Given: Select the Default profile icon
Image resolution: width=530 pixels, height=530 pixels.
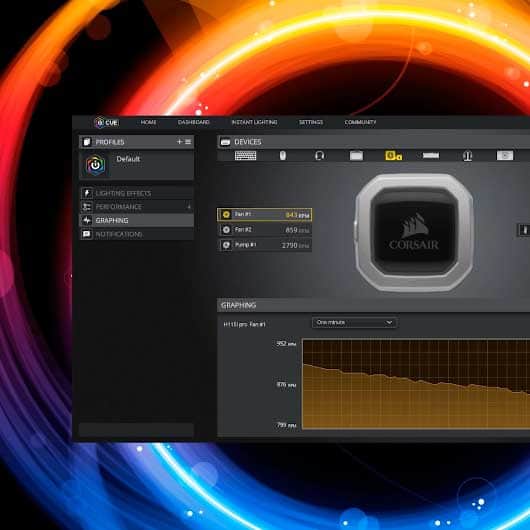Looking at the screenshot, I should coord(96,165).
